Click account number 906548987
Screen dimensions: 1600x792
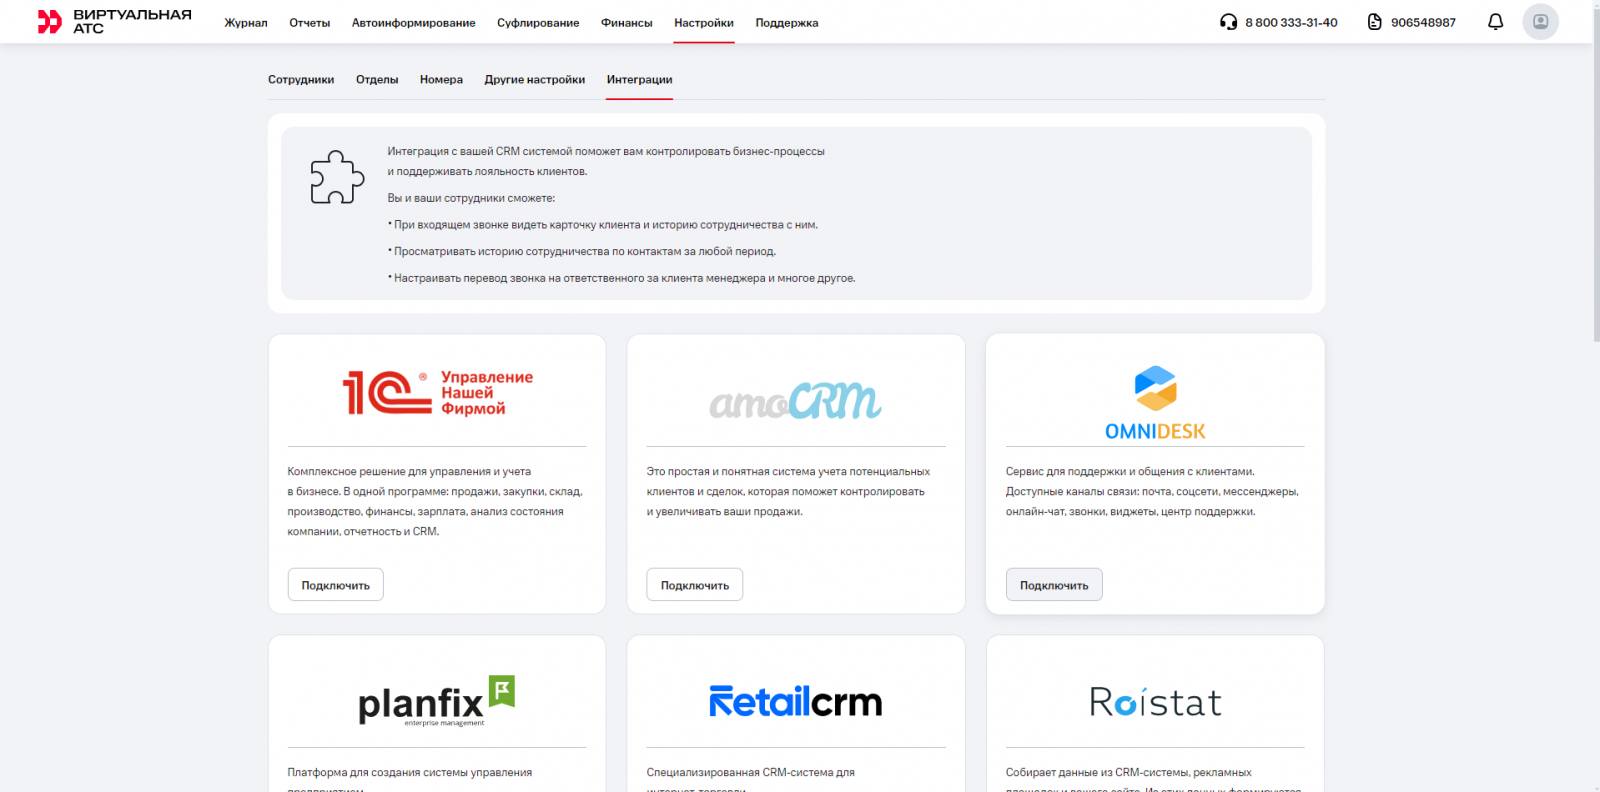coord(1423,23)
